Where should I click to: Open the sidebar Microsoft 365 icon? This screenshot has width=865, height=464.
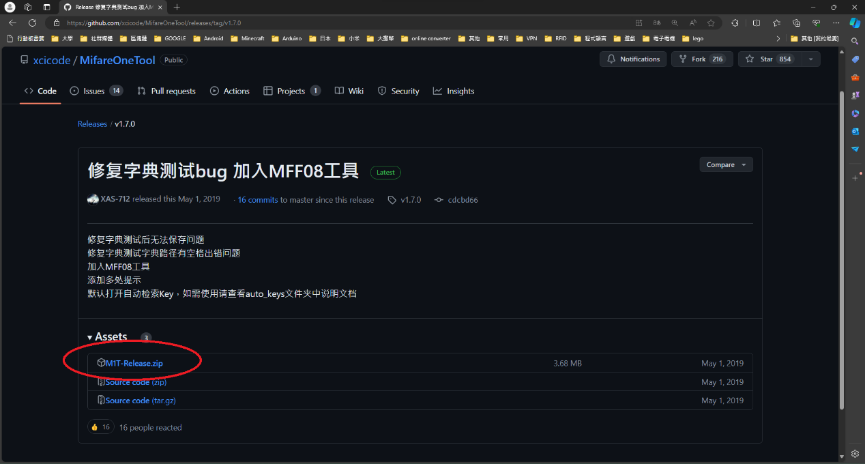tap(855, 114)
